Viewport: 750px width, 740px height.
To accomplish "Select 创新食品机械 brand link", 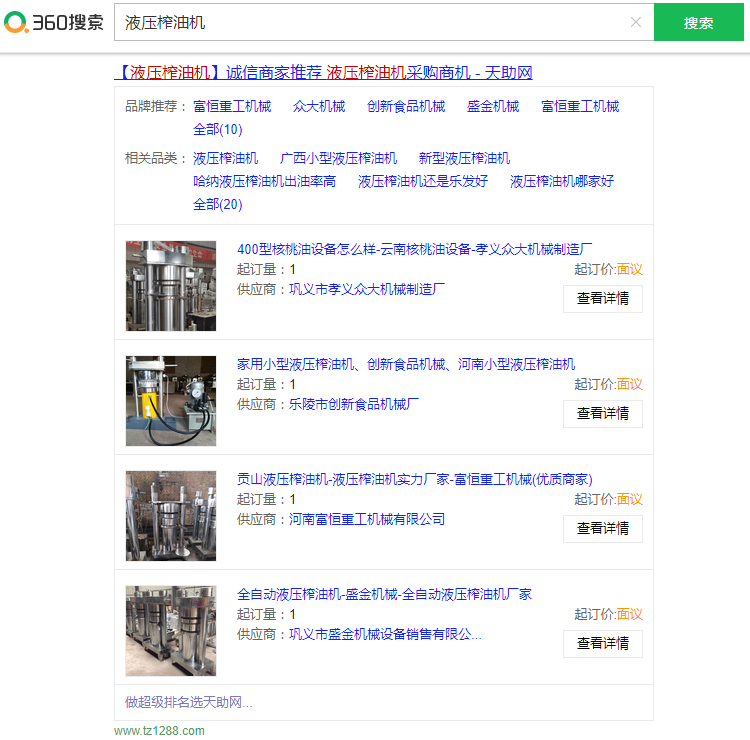I will tap(405, 106).
